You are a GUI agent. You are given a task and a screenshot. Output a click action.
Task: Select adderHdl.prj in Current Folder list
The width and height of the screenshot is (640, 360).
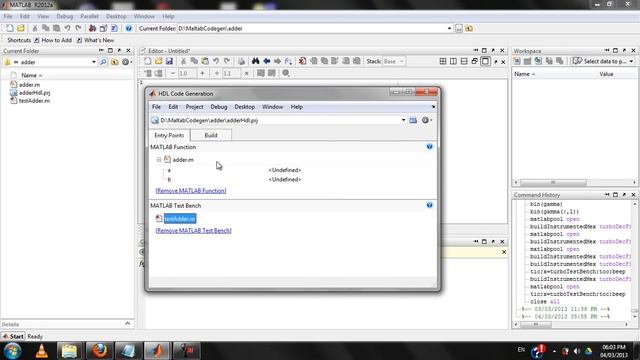30,93
